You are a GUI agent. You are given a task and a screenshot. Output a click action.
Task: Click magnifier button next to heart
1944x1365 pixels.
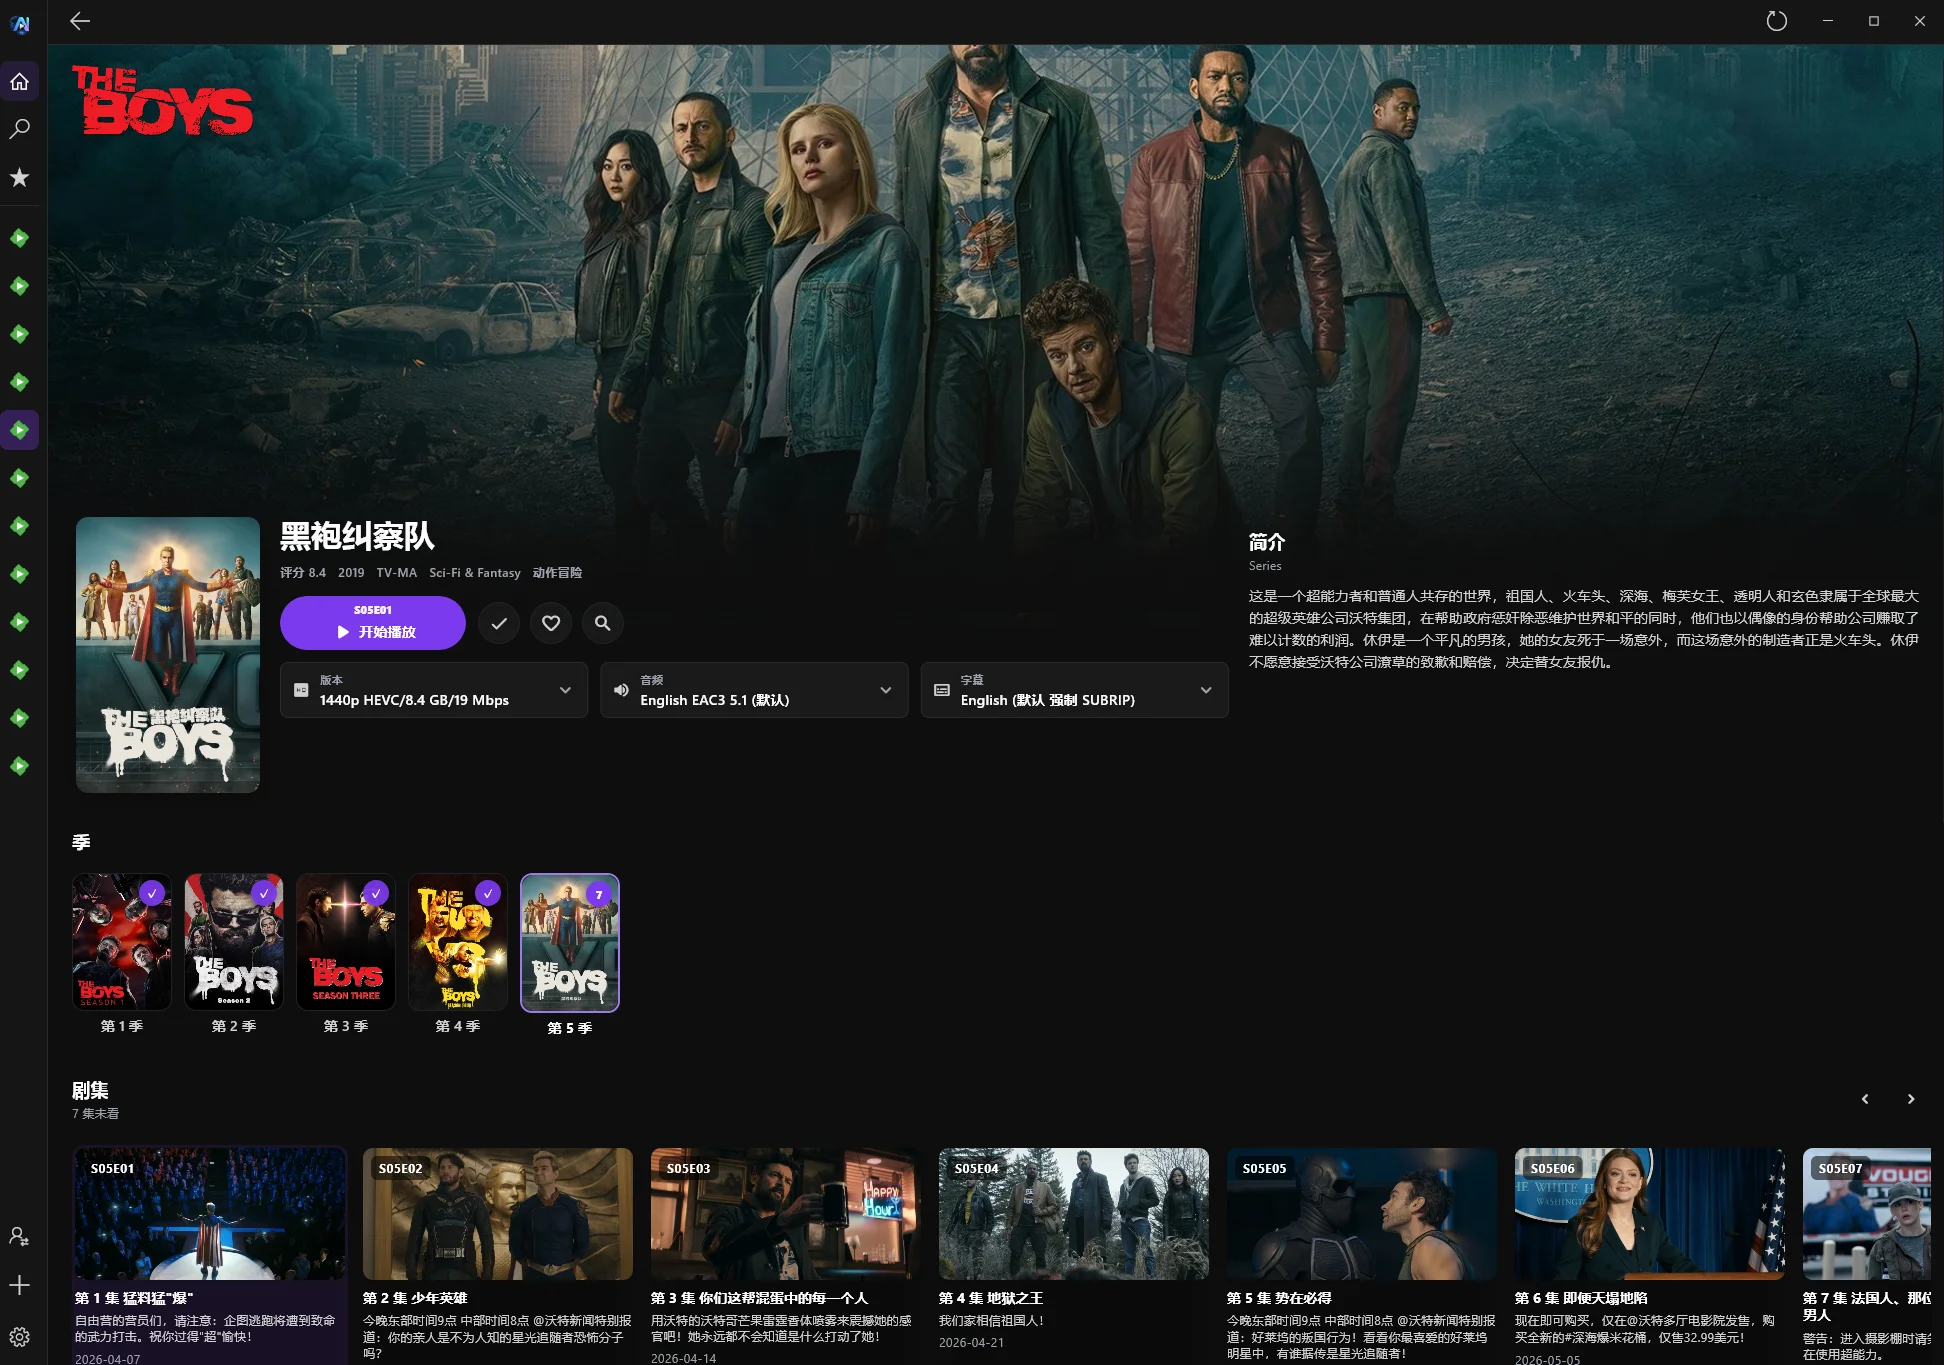[x=603, y=623]
